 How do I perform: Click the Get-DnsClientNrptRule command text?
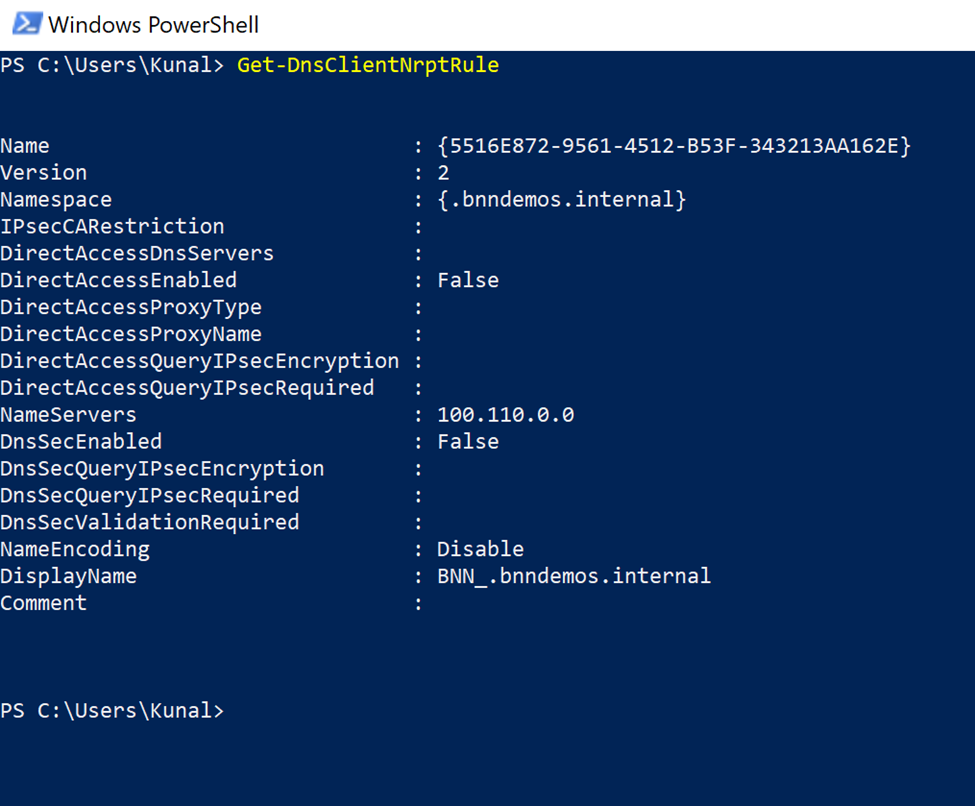click(367, 66)
